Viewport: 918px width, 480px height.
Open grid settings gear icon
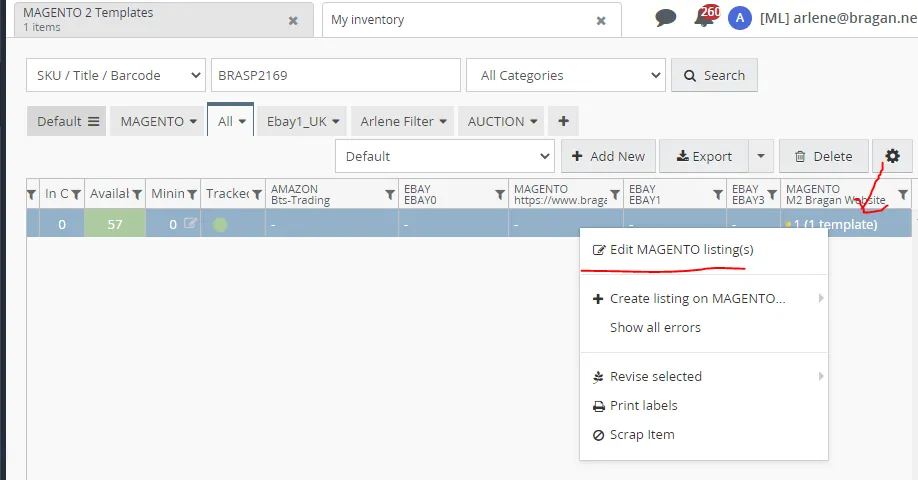pos(892,156)
